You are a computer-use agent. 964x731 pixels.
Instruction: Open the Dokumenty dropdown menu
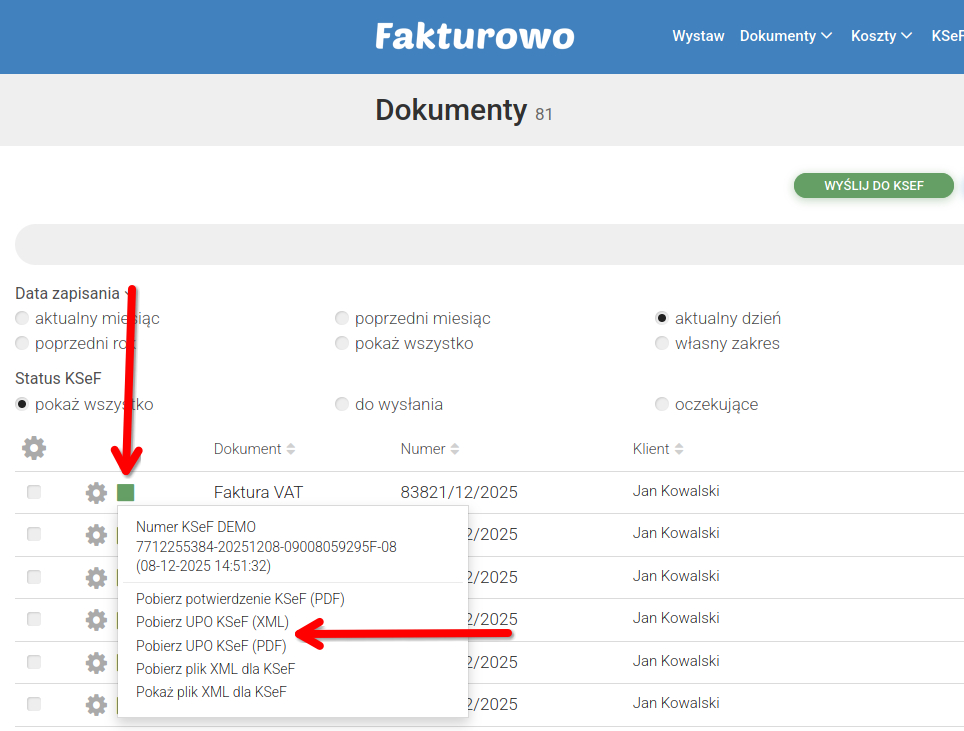pos(786,35)
